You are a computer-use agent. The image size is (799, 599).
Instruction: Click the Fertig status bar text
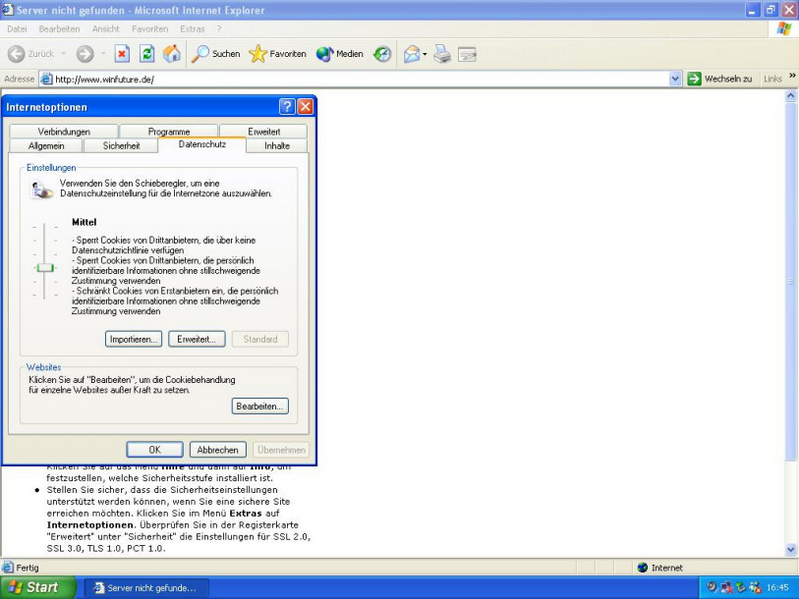tap(27, 567)
